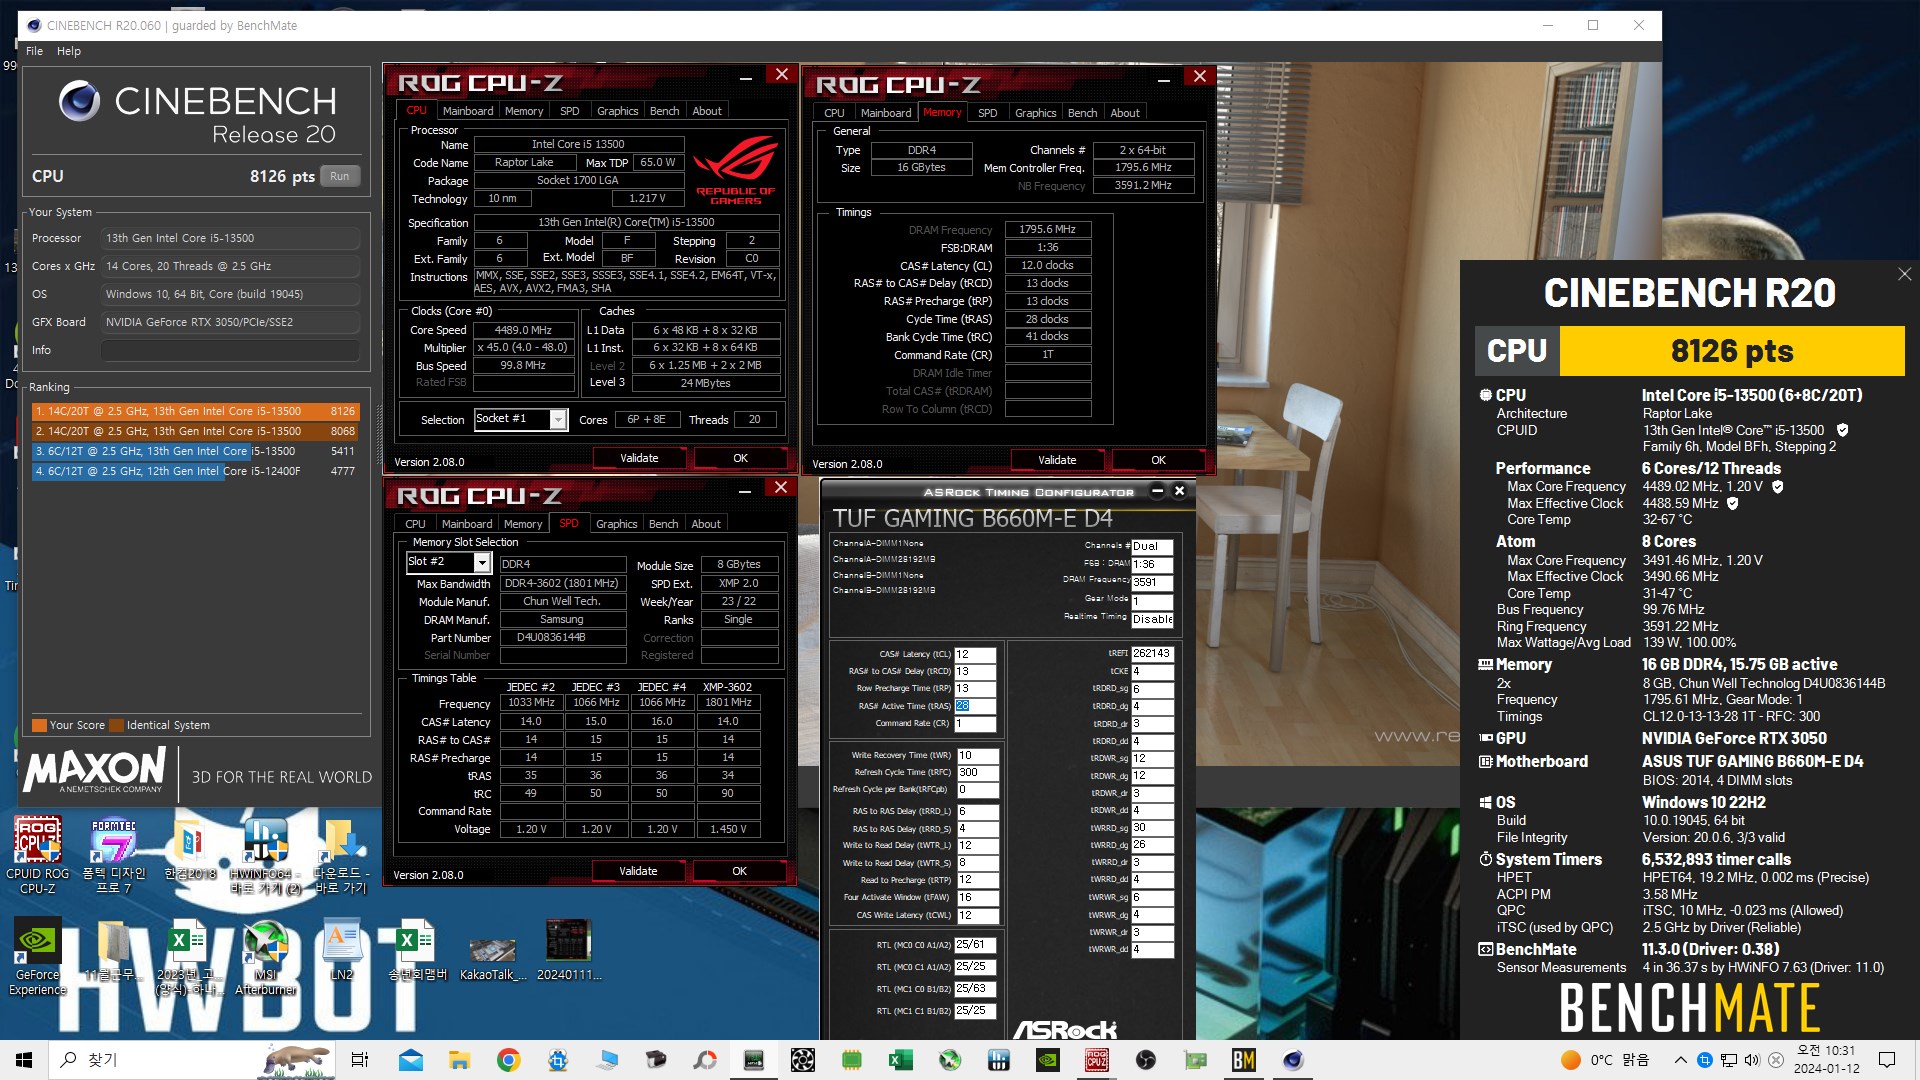Open the File menu in Cinebench

34,51
